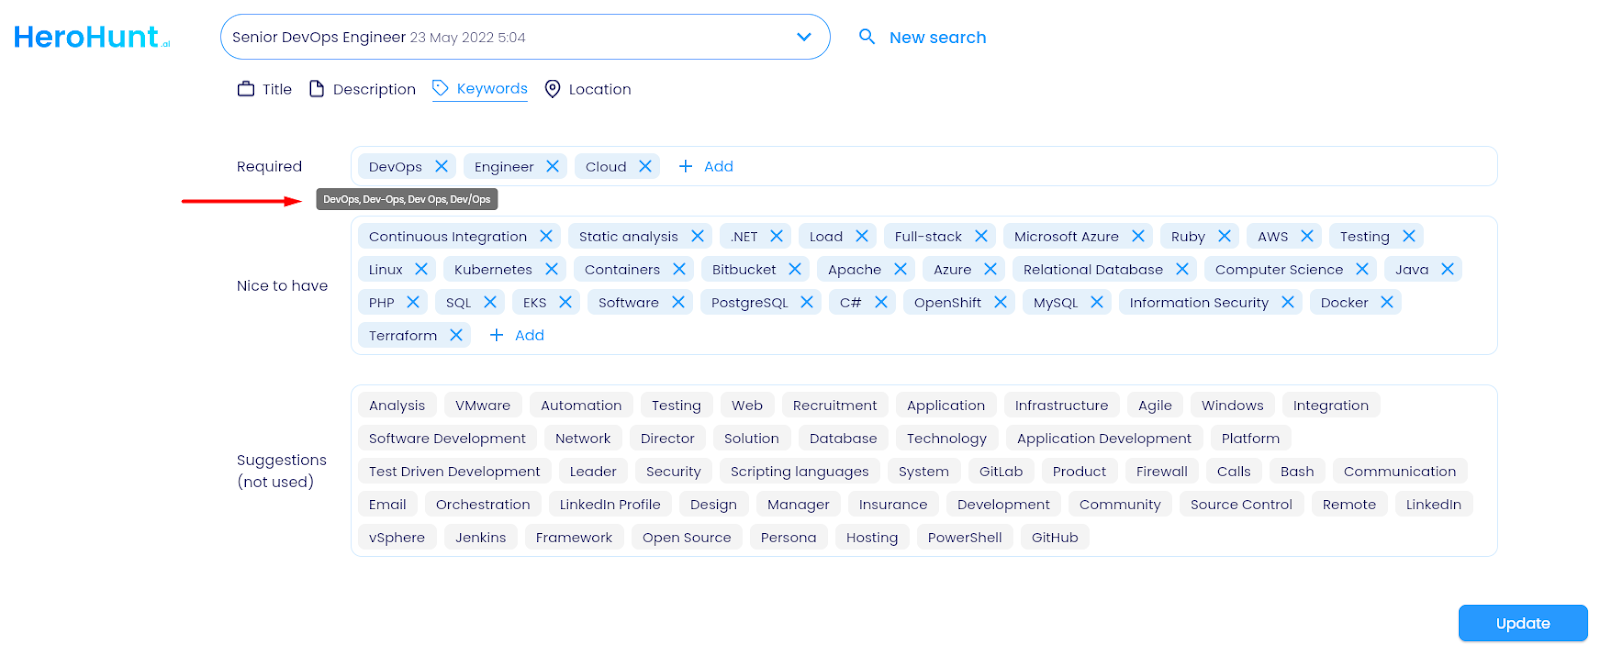This screenshot has width=1600, height=656.
Task: Go to the Location tab
Action: (x=588, y=89)
